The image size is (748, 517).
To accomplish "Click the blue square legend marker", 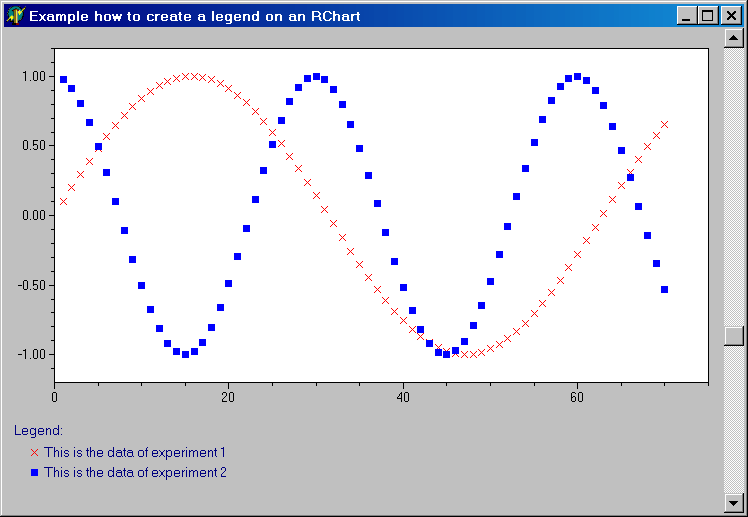I will 35,472.
